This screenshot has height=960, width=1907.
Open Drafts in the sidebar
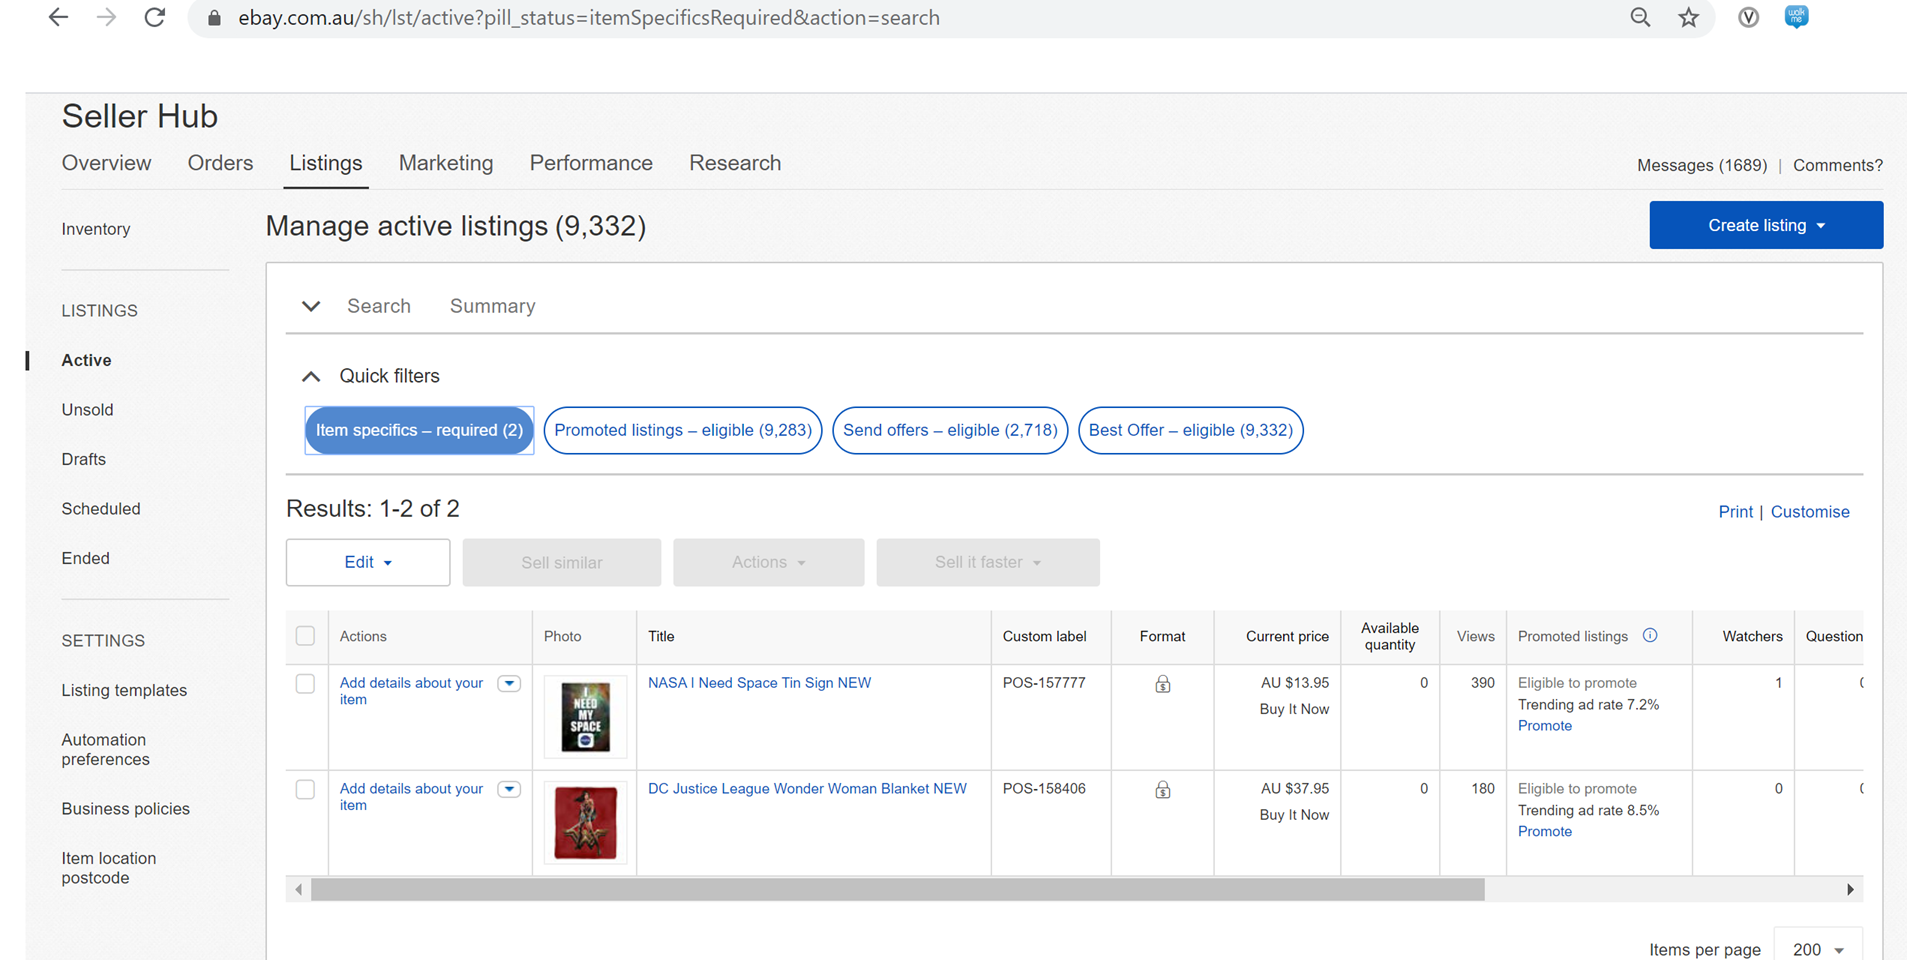[84, 459]
